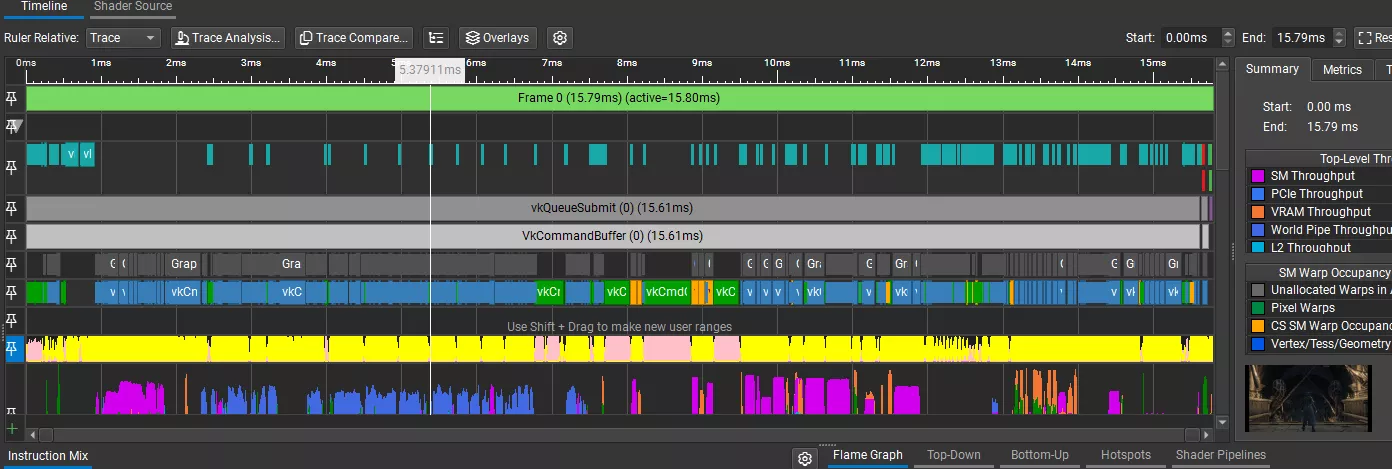Open the Overlays options
Viewport: 1392px width, 469px height.
(497, 38)
